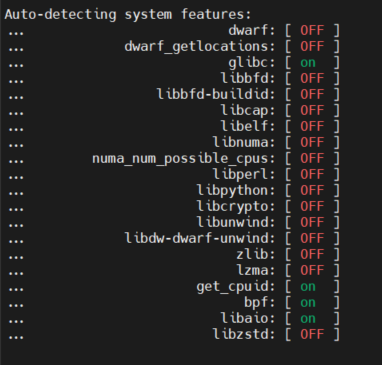Image resolution: width=382 pixels, height=365 pixels.
Task: Click the green 'on' status for get_cpuid
Action: (308, 286)
